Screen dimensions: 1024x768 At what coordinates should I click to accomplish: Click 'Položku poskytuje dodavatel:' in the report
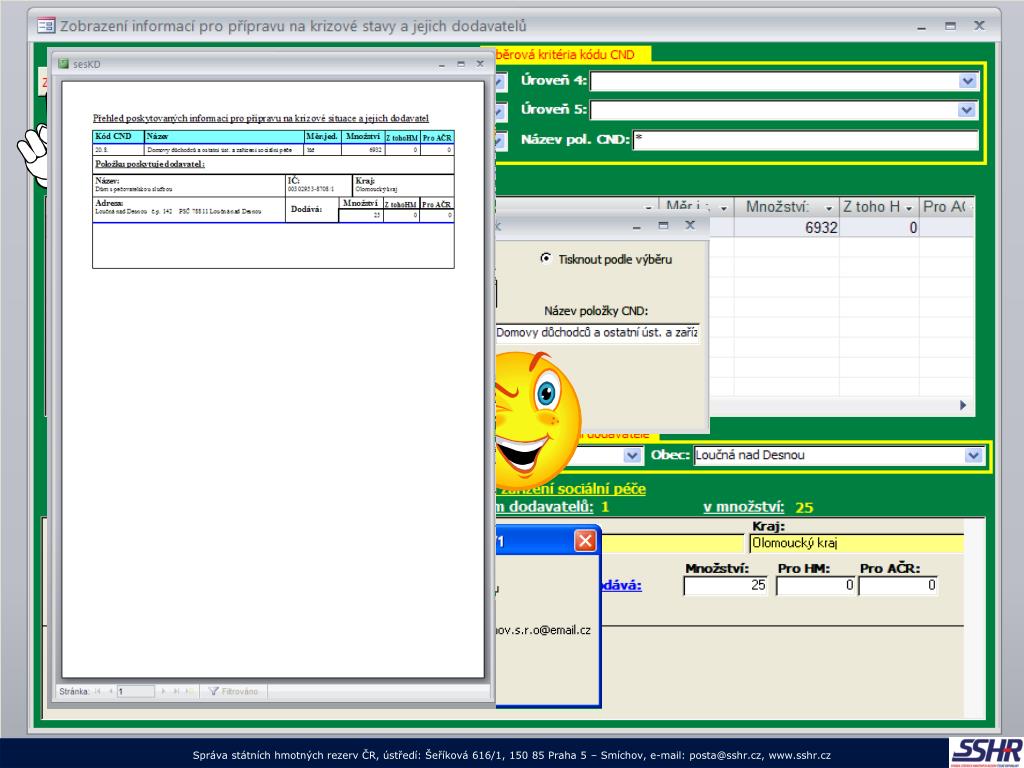coord(150,164)
